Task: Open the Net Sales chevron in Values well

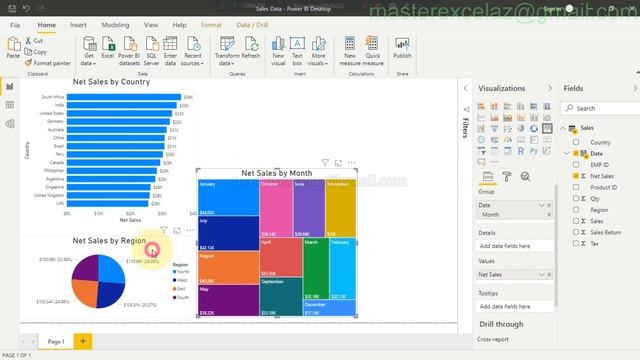Action: tap(541, 275)
